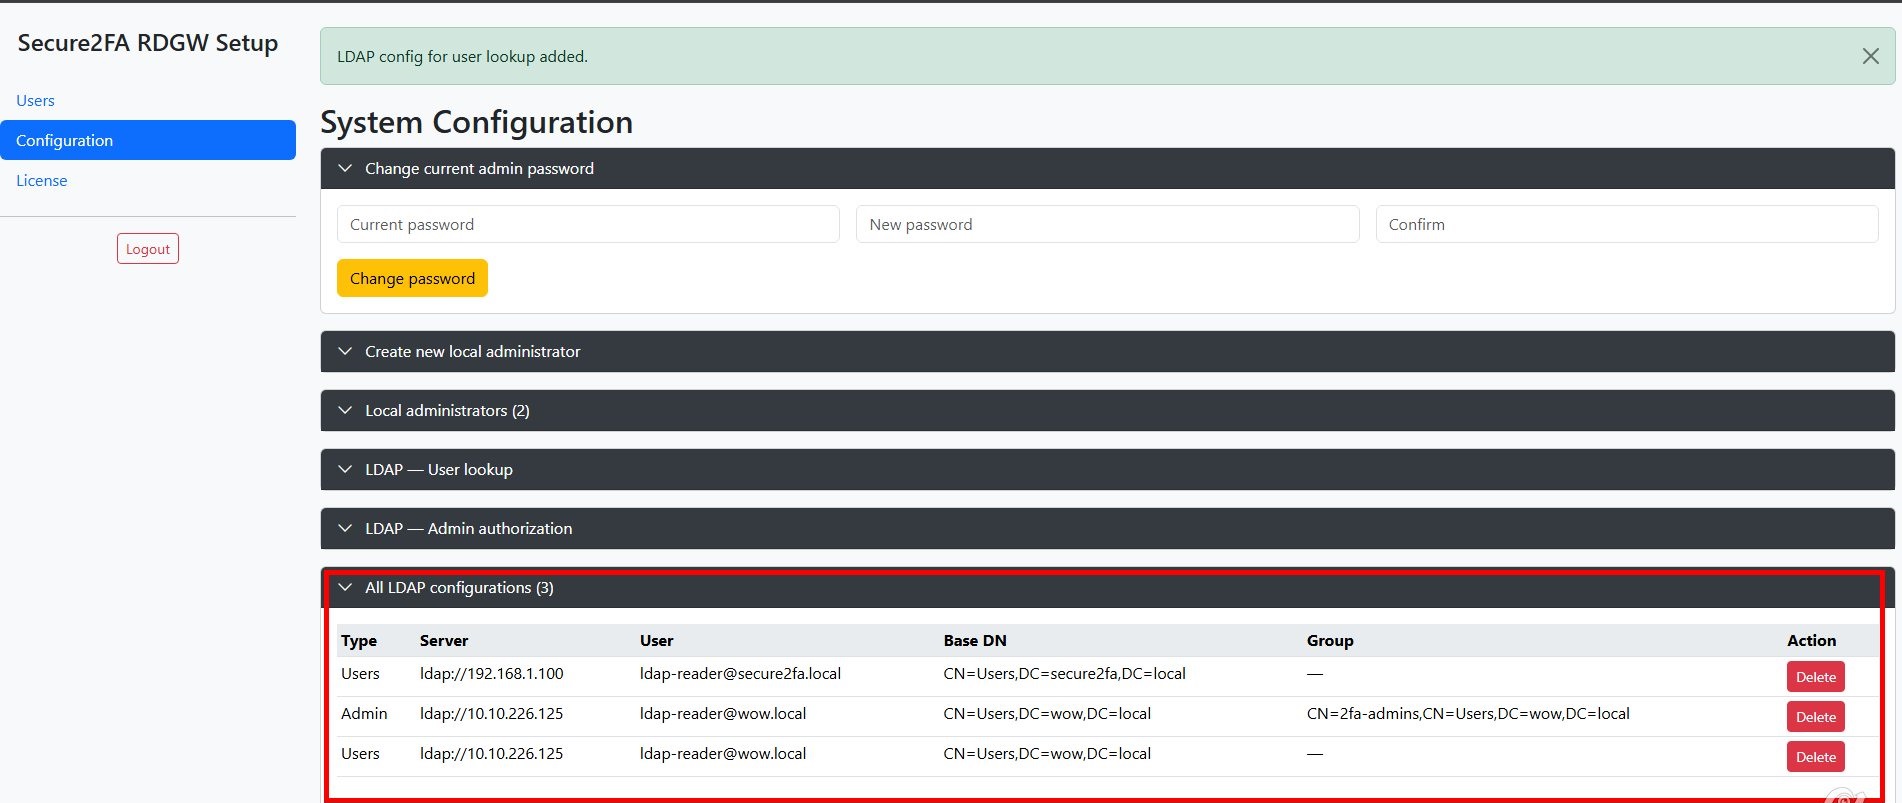Image resolution: width=1902 pixels, height=803 pixels.
Task: Click the chevron icon beside Local administrators
Action: (345, 411)
